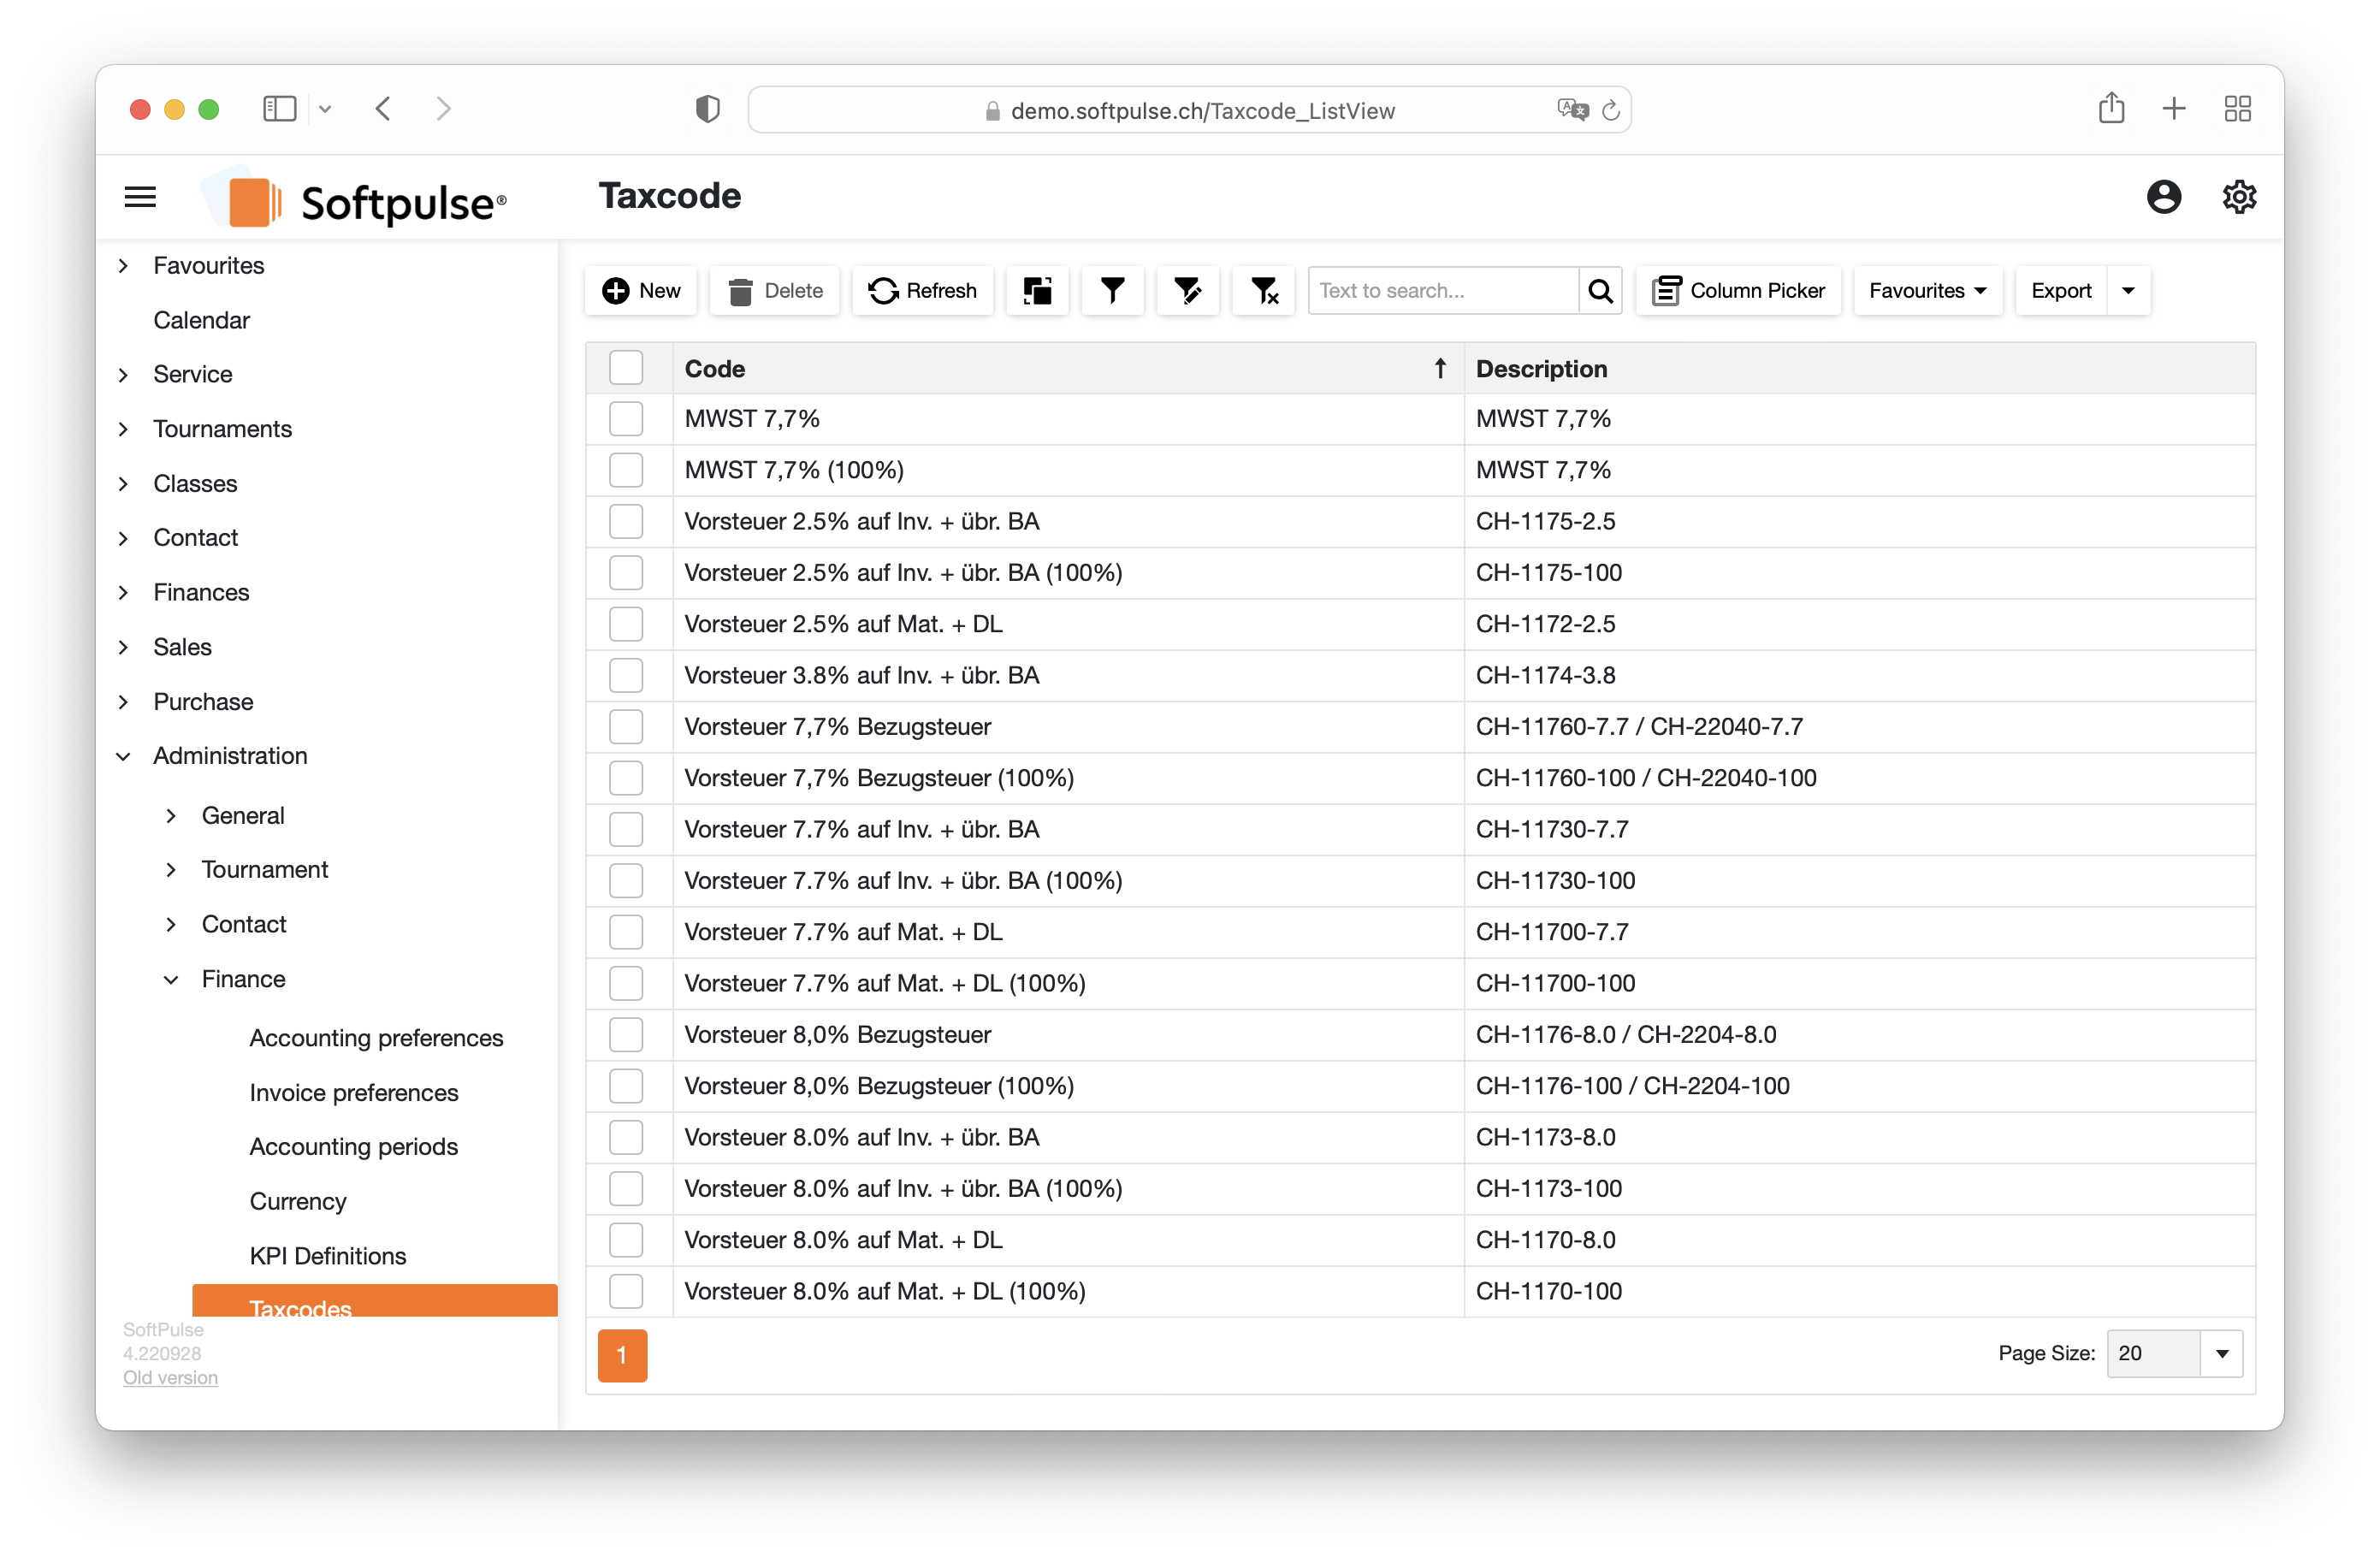Click the search magnifier icon
This screenshot has height=1557, width=2380.
pos(1600,290)
